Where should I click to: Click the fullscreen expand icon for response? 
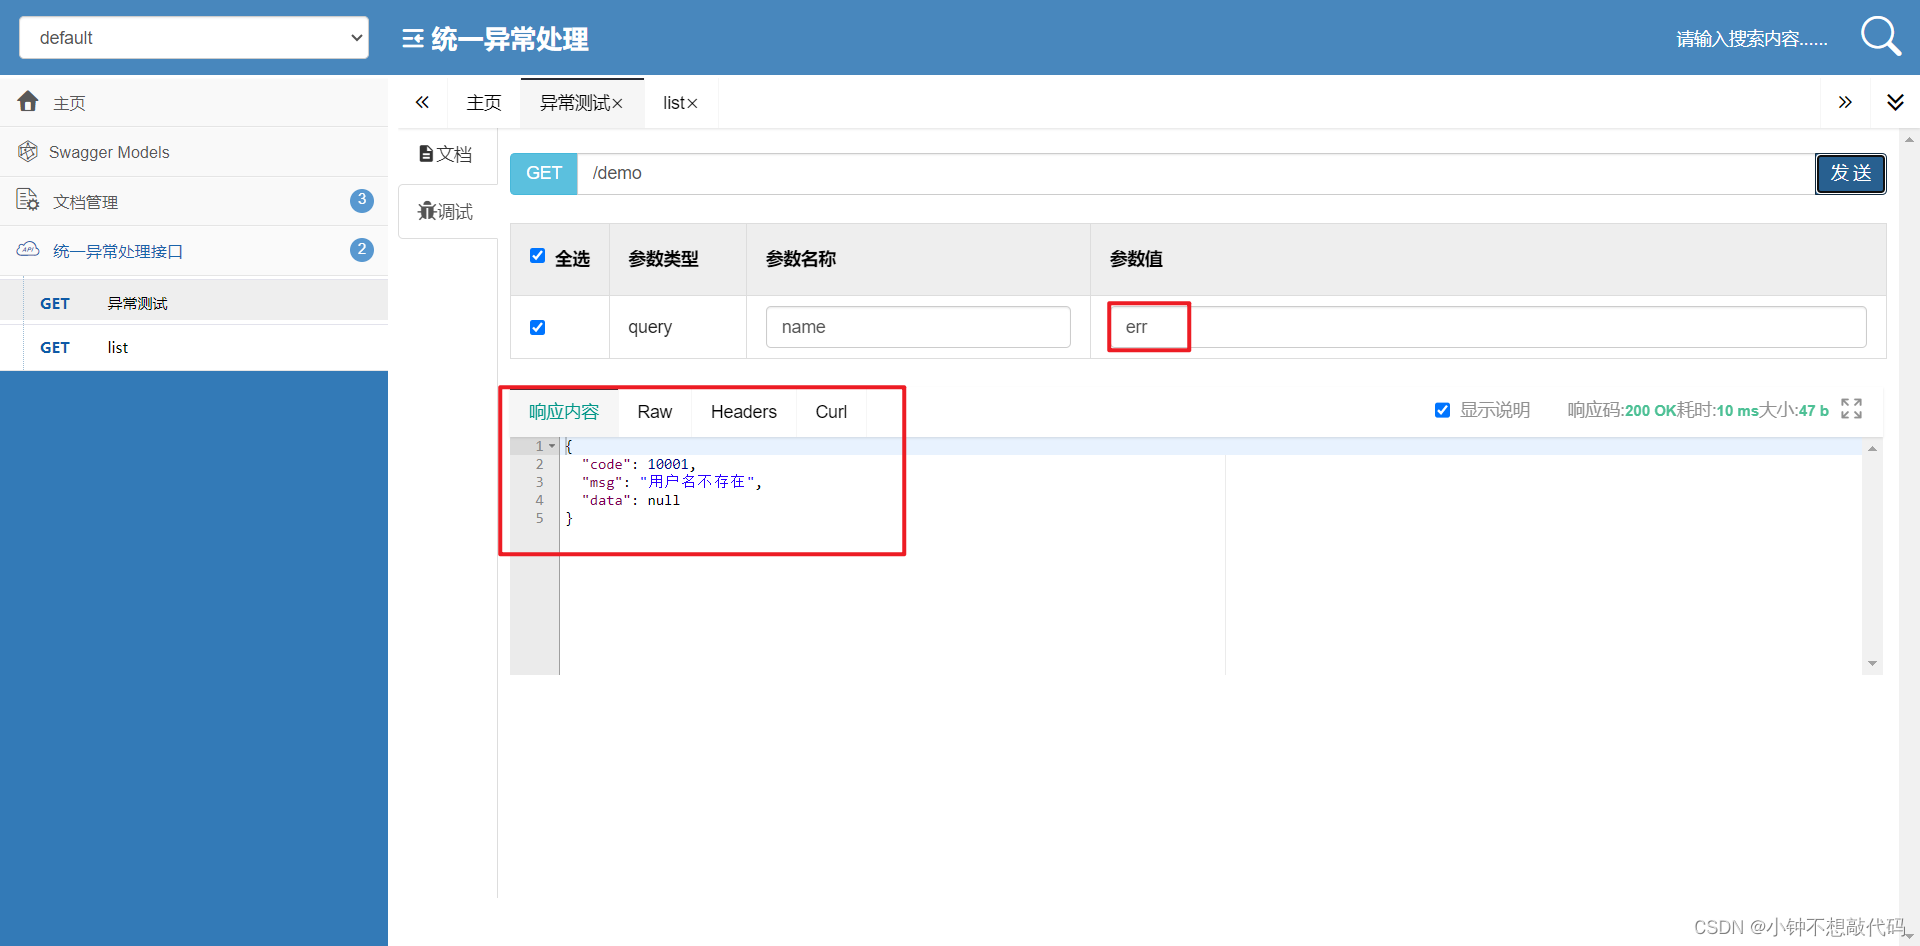click(1851, 408)
